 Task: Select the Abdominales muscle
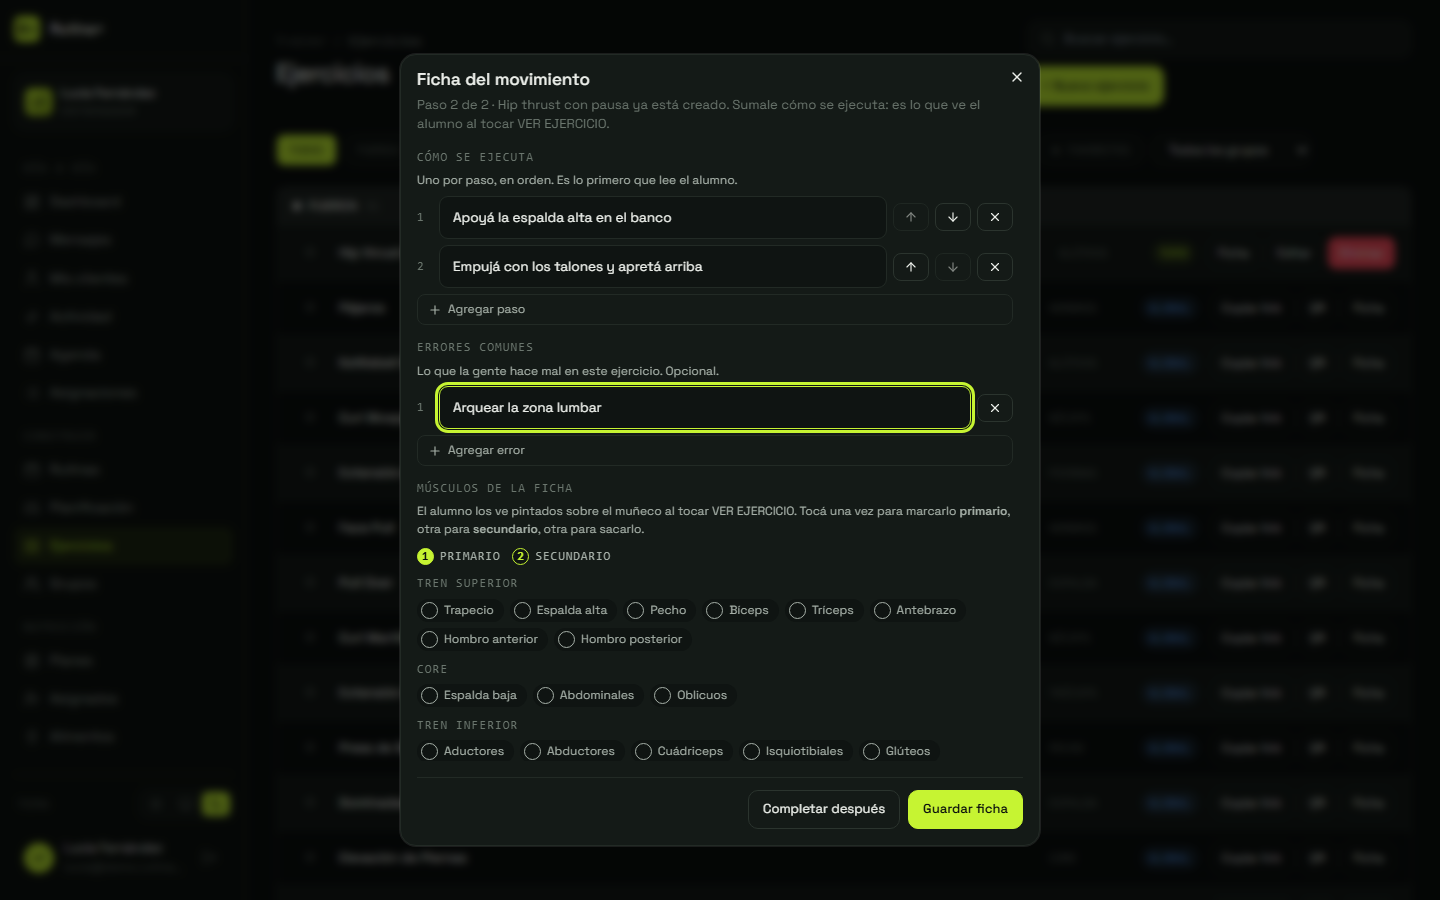[586, 695]
